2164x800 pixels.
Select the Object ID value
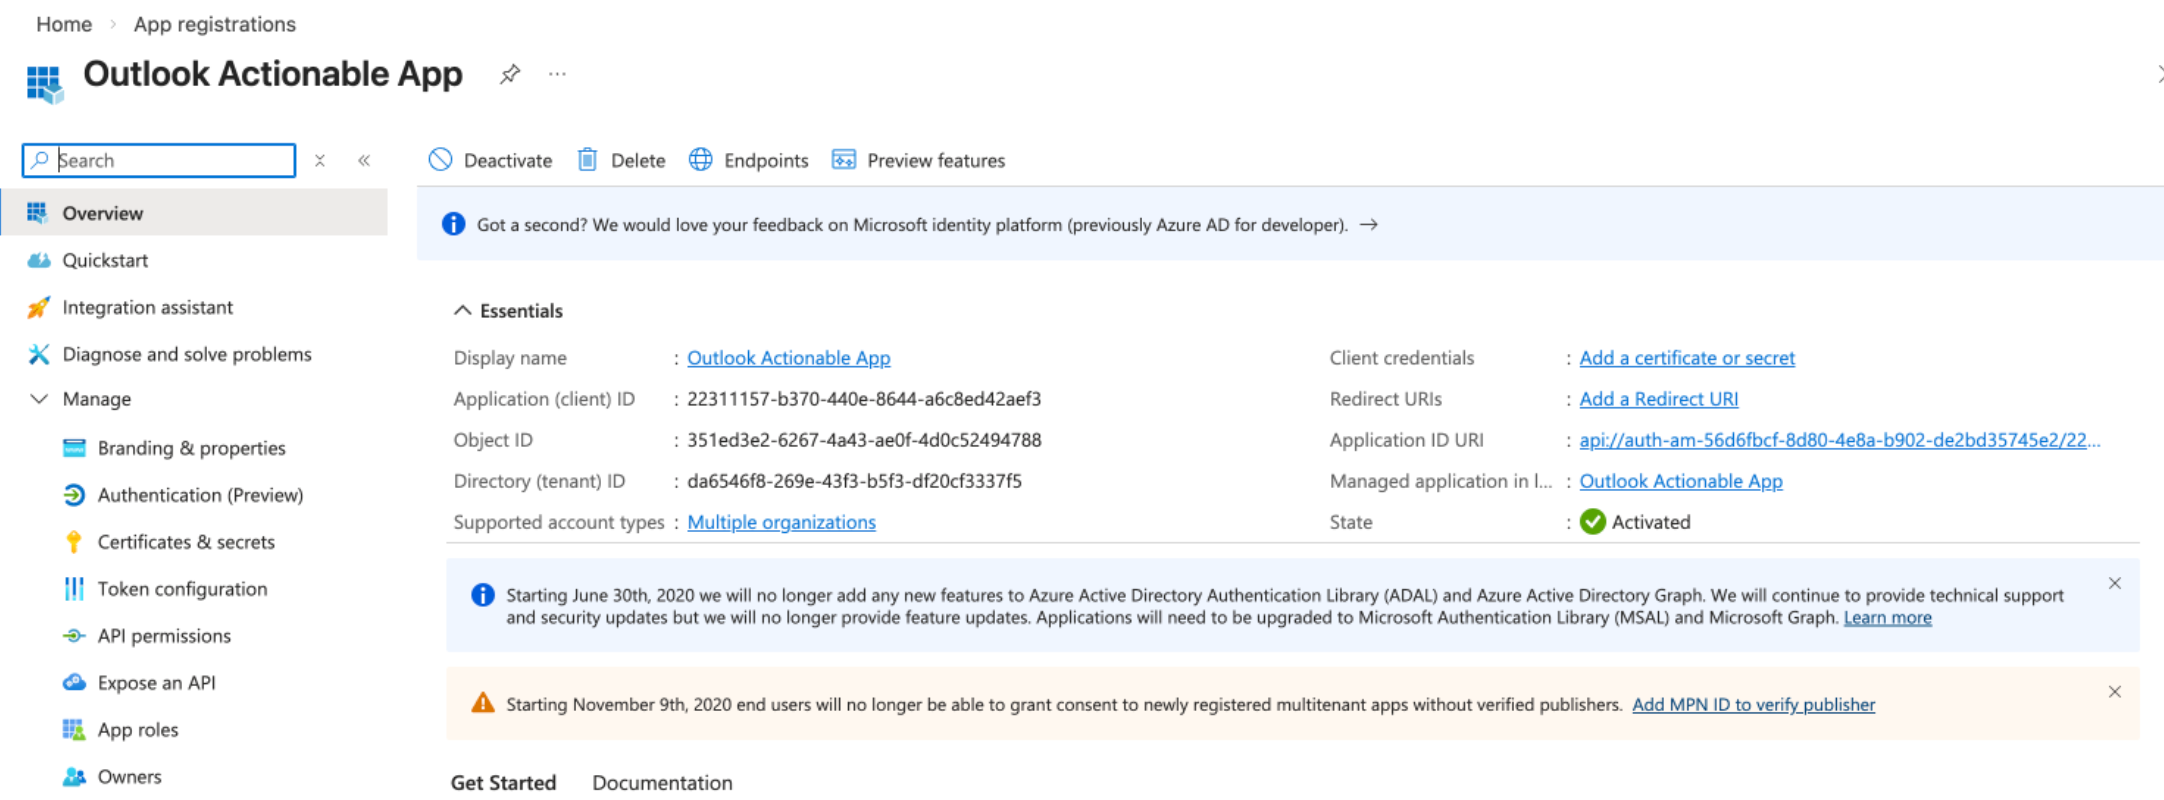pos(864,440)
